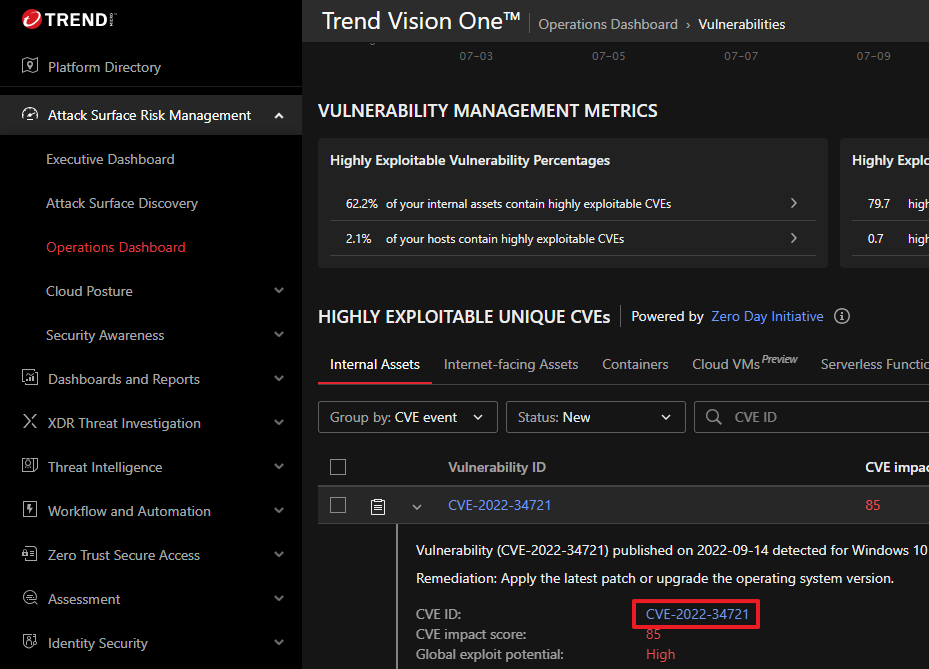Open the Group by CVE event dropdown
This screenshot has width=929, height=669.
[407, 417]
